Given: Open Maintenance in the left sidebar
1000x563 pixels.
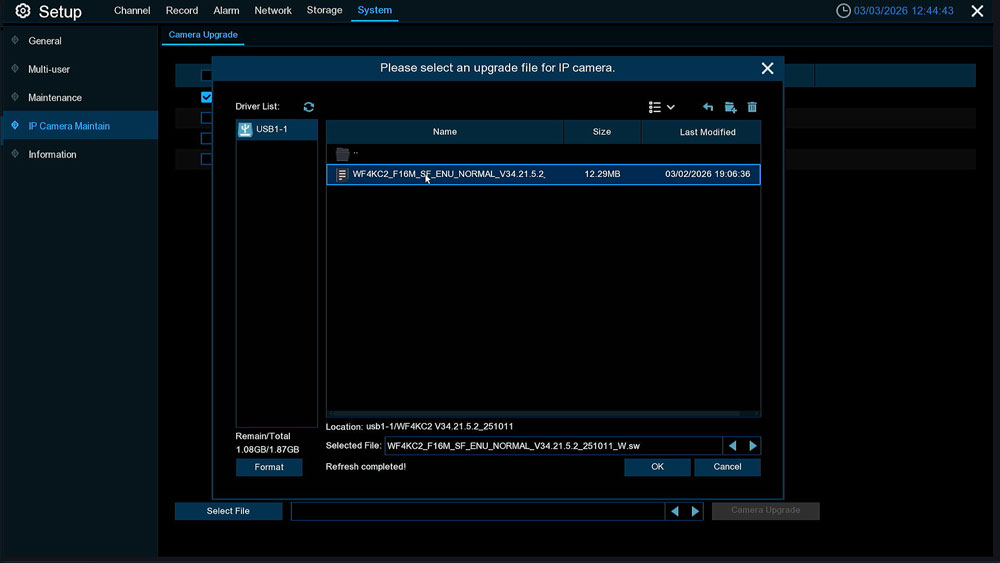Looking at the screenshot, I should 55,98.
